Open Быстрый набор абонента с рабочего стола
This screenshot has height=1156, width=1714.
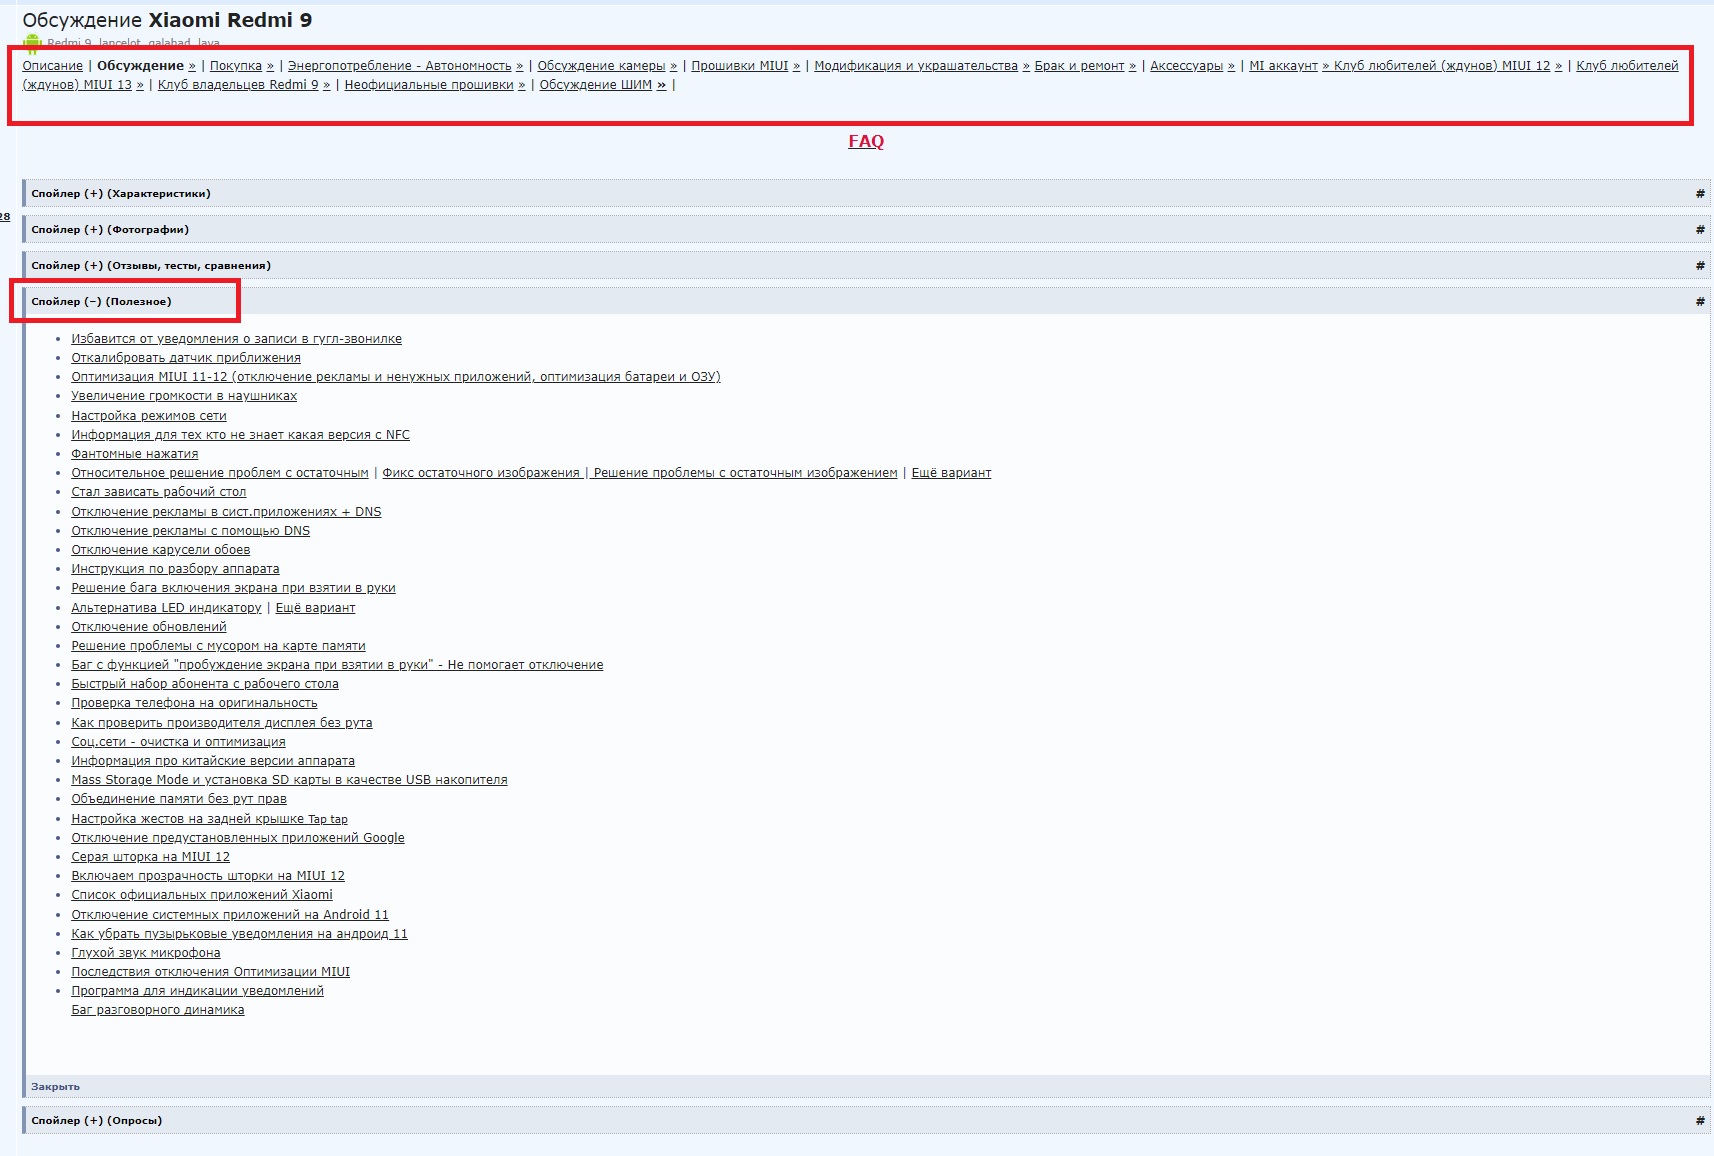205,684
